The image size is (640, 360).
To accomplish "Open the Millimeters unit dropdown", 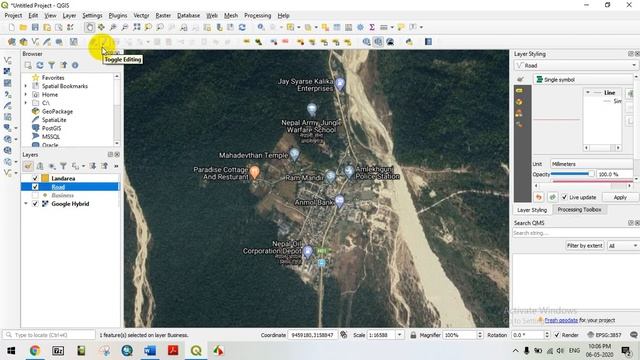I will (592, 164).
